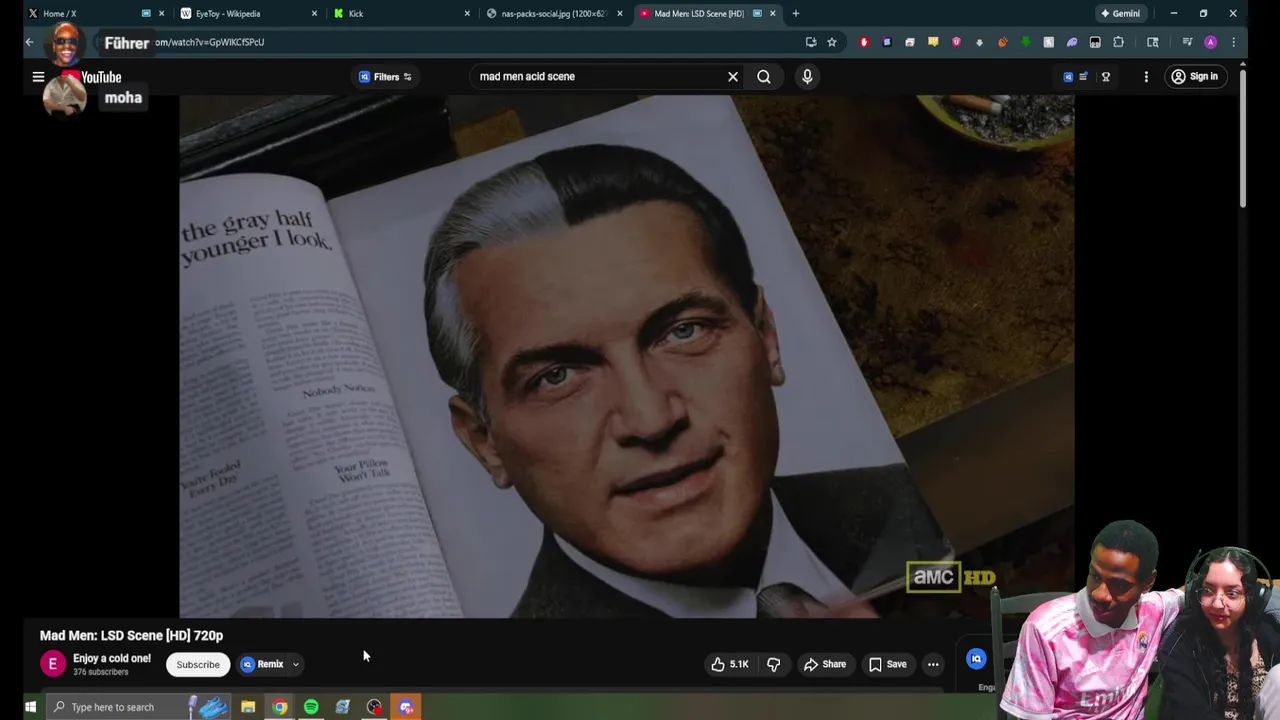Open the YouTube hamburger guide menu
Image resolution: width=1280 pixels, height=720 pixels.
point(38,77)
